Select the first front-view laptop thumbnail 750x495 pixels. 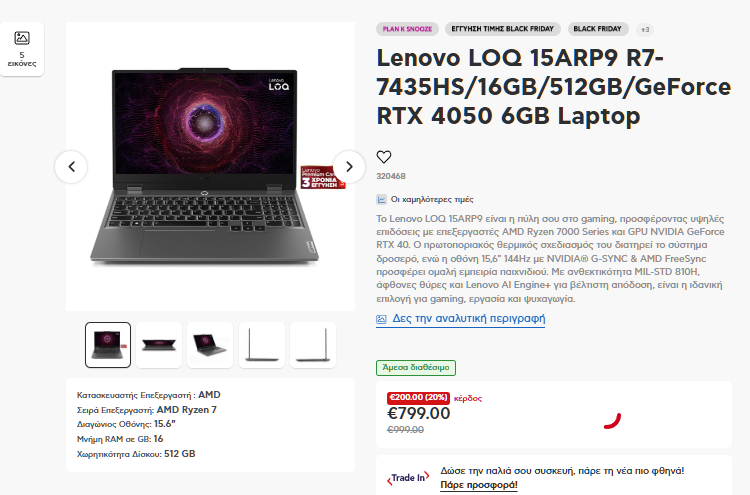108,345
